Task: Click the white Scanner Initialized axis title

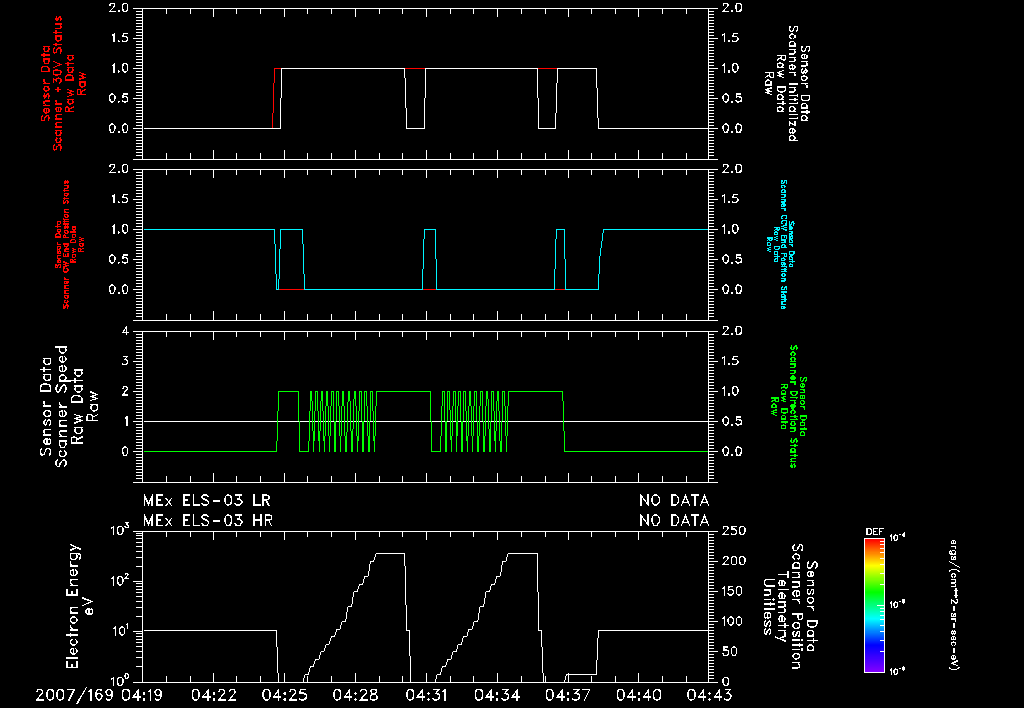Action: click(x=786, y=84)
